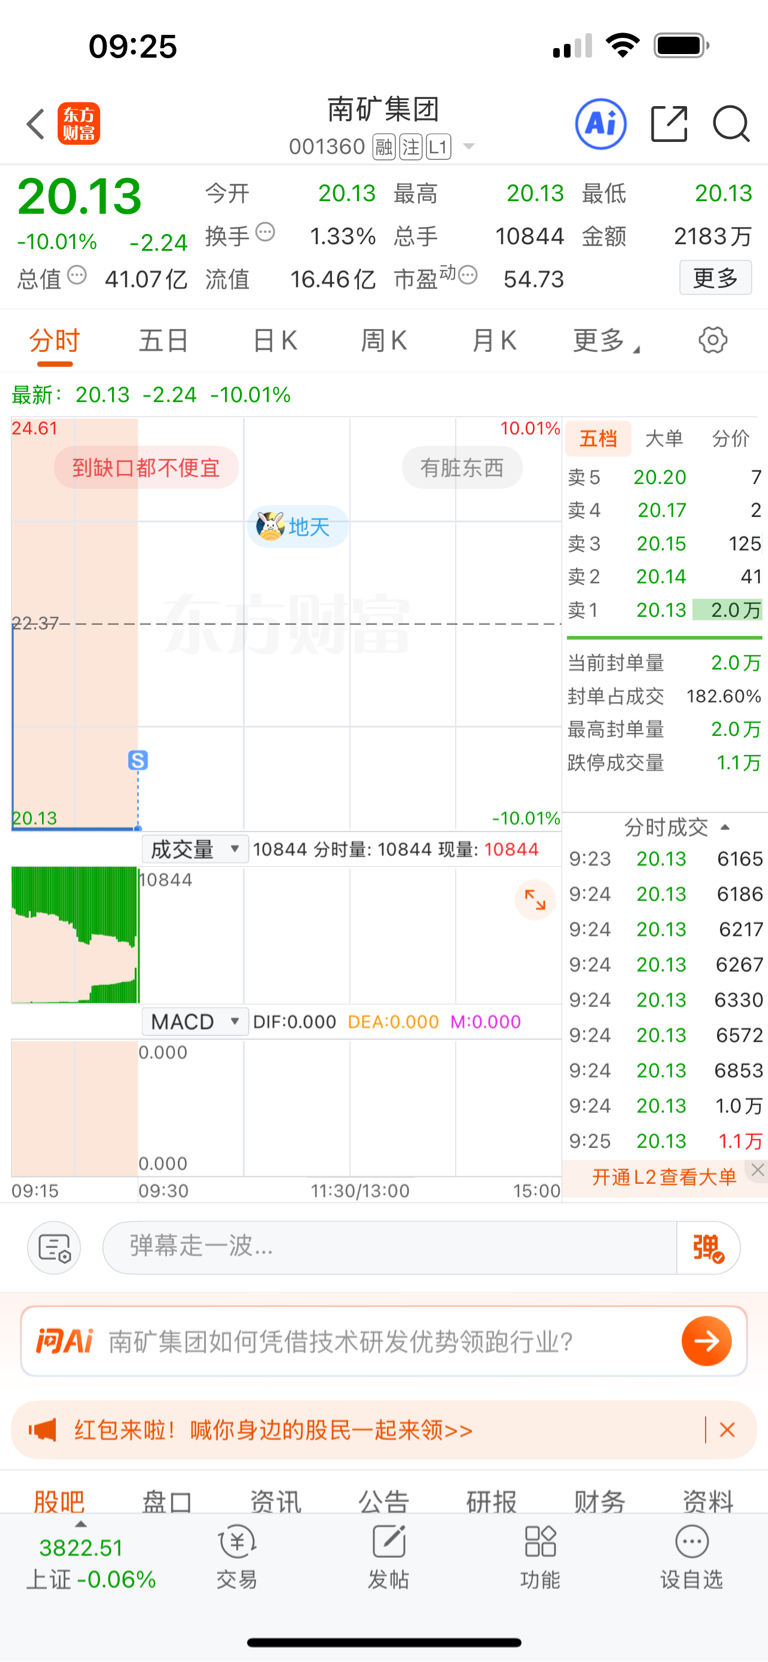Viewport: 768px width, 1662px height.
Task: Expand the 更多 chart period dropdown
Action: point(606,341)
